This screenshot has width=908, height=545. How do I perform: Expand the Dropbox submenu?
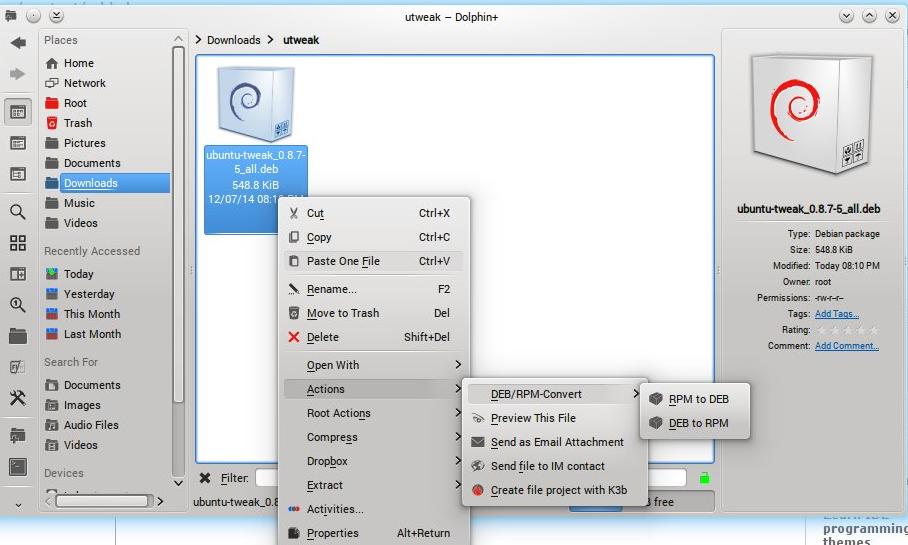coord(374,462)
